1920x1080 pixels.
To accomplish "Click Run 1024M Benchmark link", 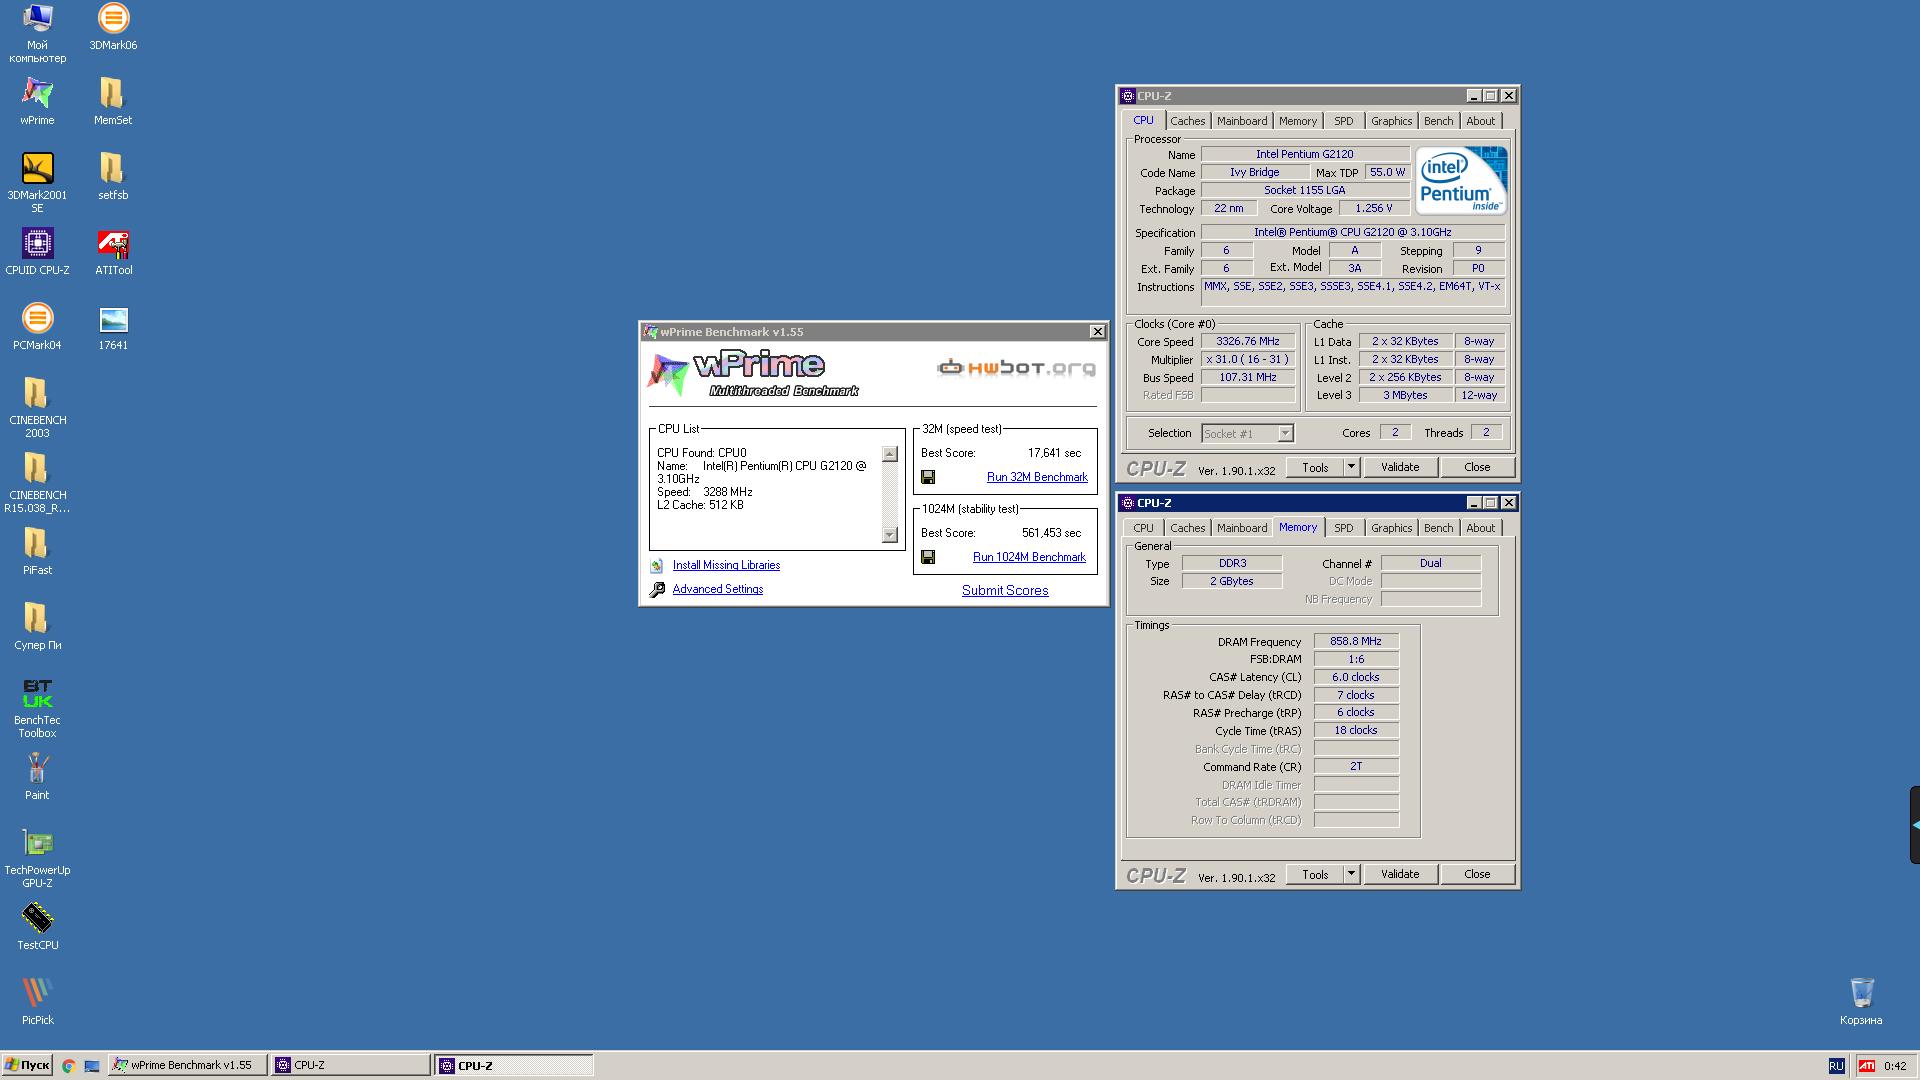I will (1029, 557).
